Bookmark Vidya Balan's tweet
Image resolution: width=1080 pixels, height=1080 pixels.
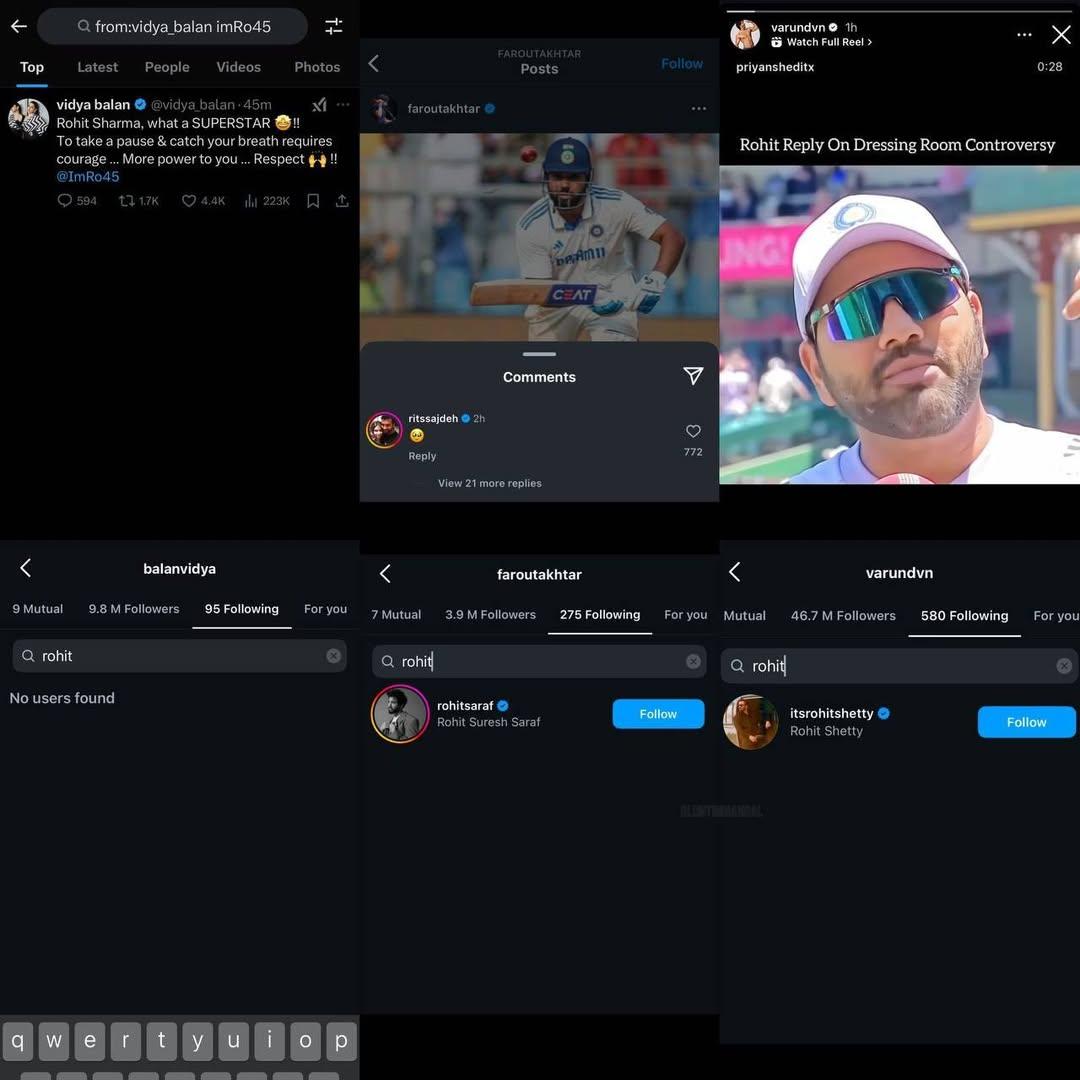coord(313,200)
